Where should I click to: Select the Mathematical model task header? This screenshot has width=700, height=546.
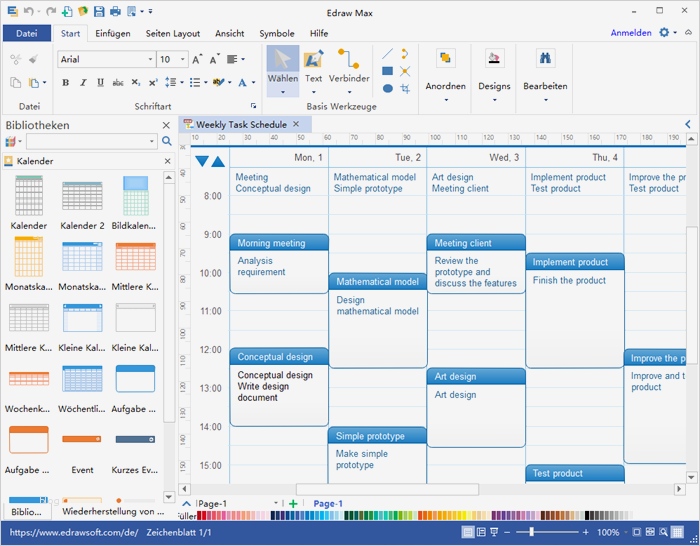coord(378,282)
